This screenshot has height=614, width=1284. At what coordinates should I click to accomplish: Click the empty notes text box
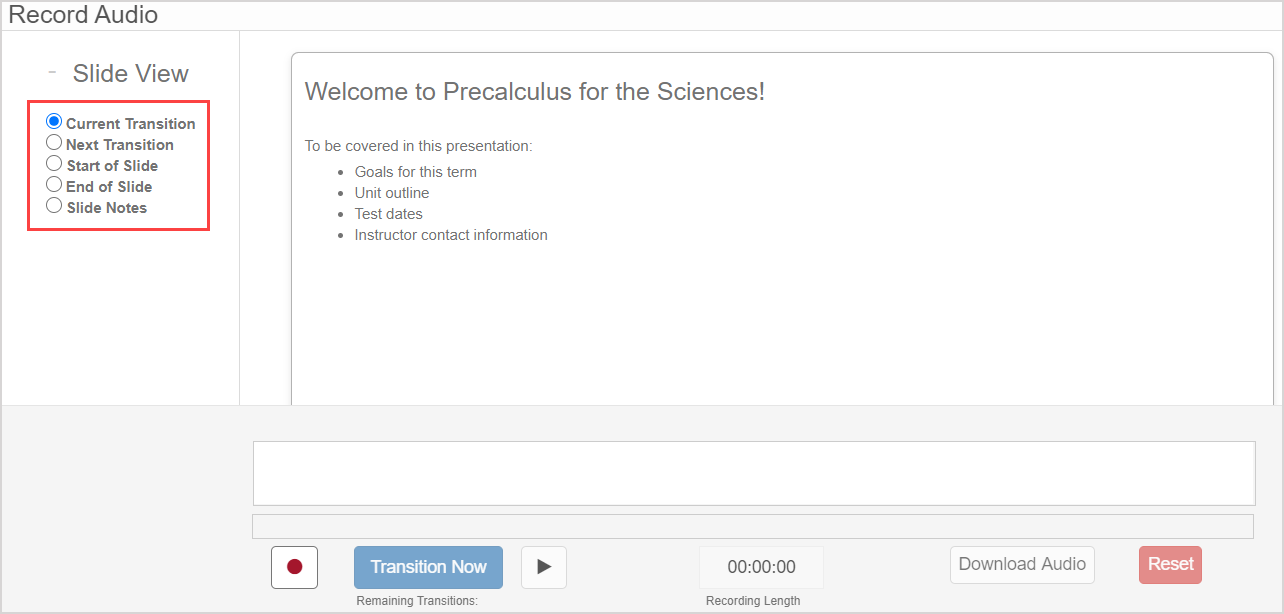pos(753,473)
